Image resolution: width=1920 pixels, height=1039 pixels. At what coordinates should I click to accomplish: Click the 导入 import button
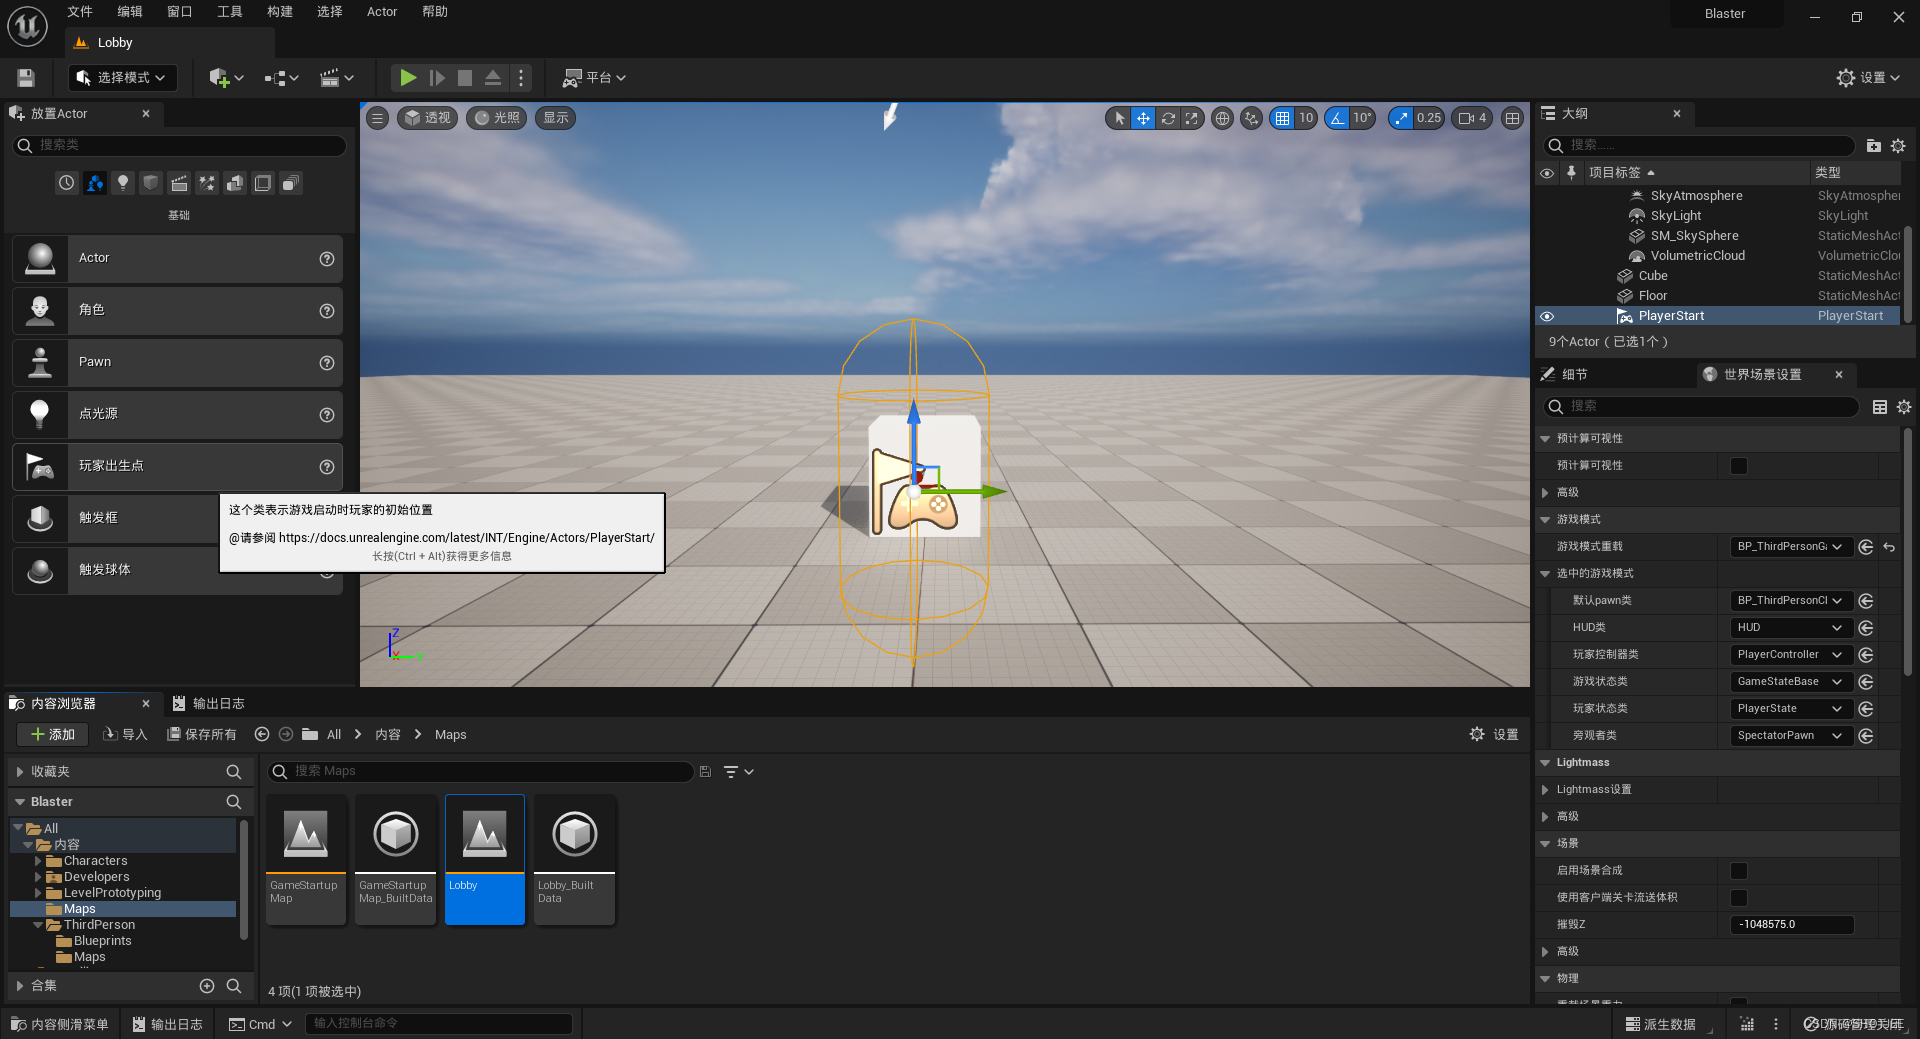click(125, 735)
